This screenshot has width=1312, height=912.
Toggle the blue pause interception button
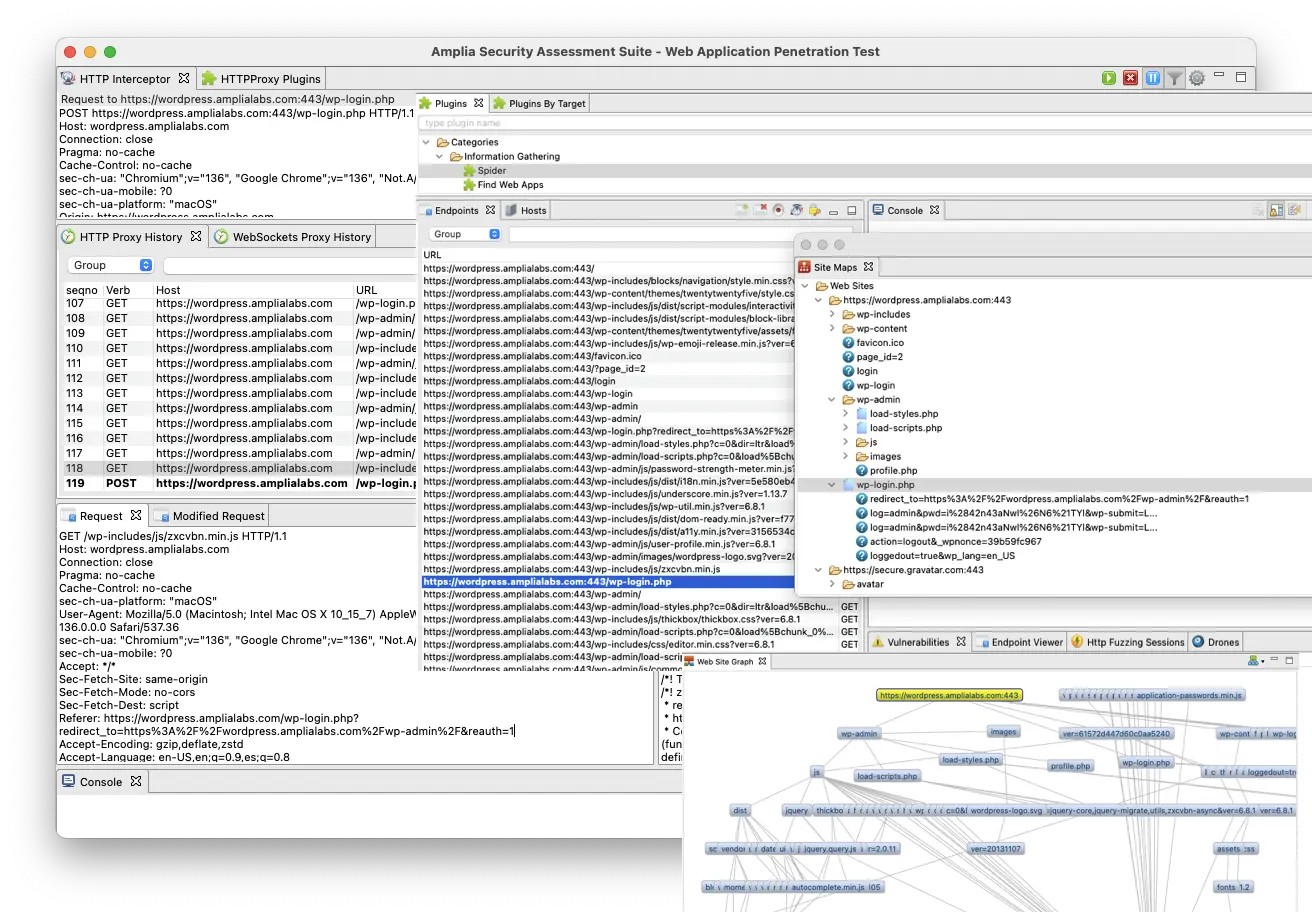pyautogui.click(x=1153, y=78)
